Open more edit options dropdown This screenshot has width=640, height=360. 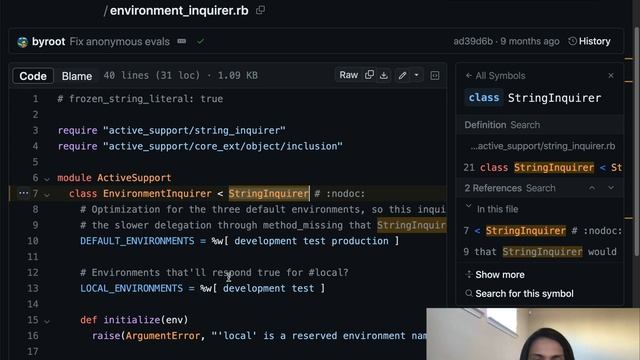point(416,75)
